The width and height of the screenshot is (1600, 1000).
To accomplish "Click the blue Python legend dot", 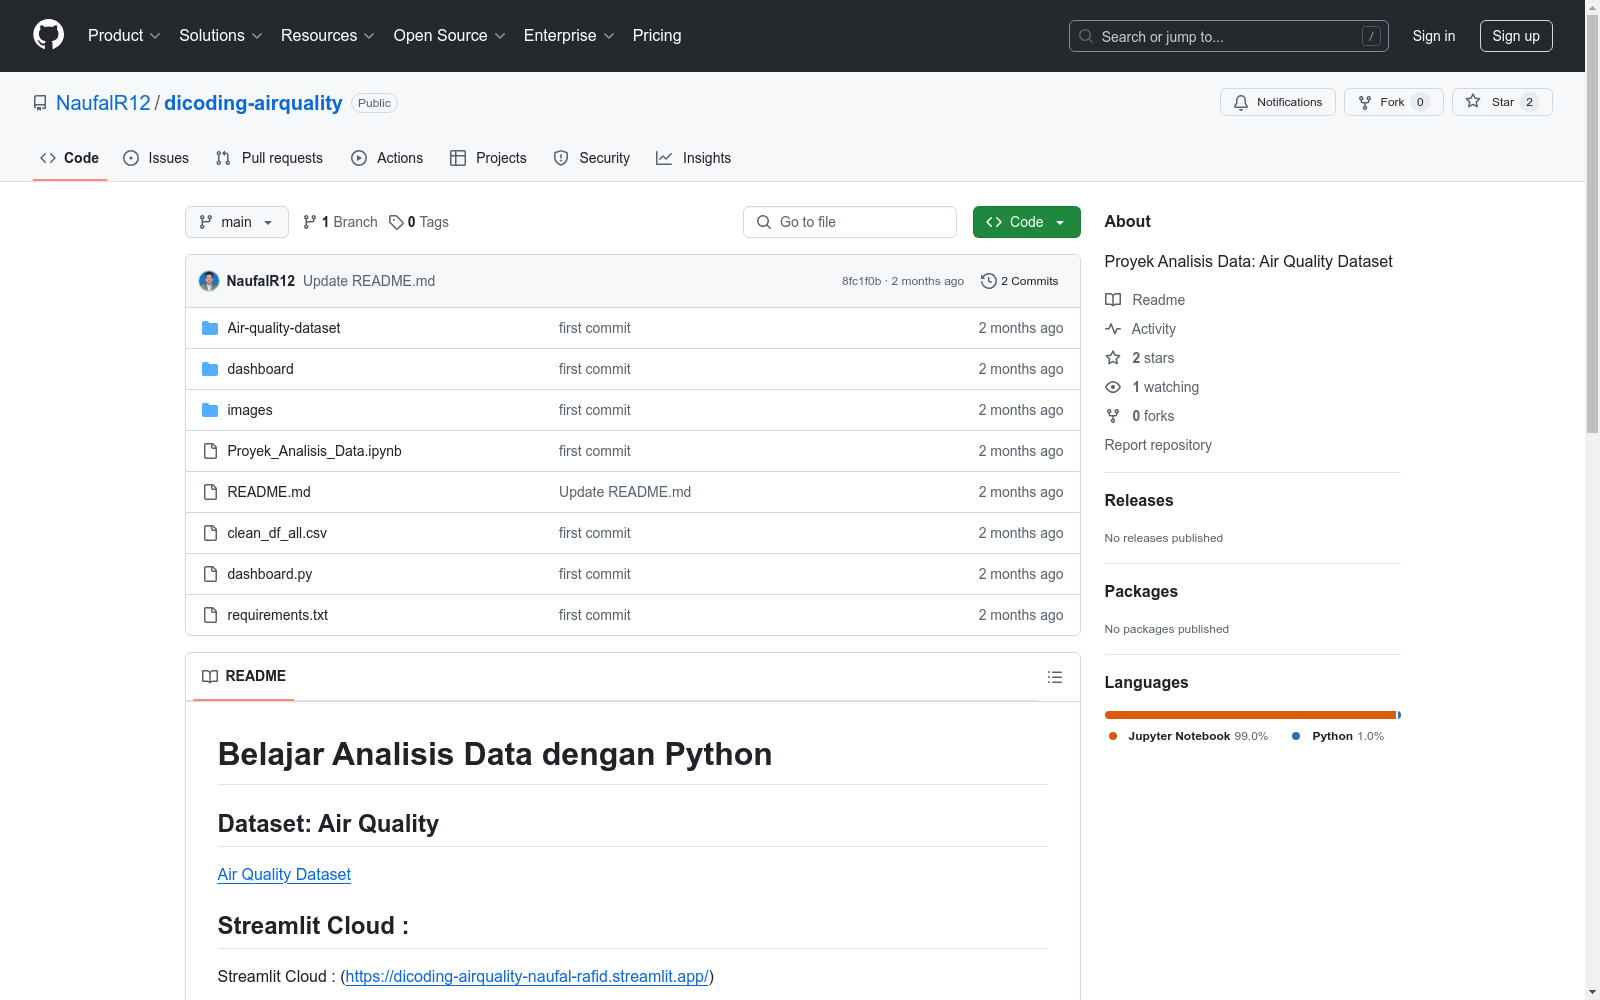I will point(1297,736).
